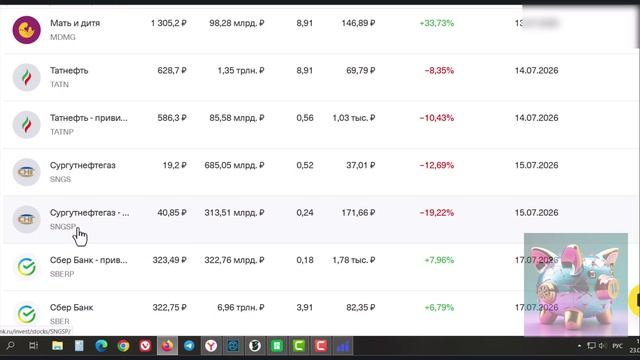Click the 1,78 тыс. ₽ value
The image size is (640, 360).
(x=353, y=260)
